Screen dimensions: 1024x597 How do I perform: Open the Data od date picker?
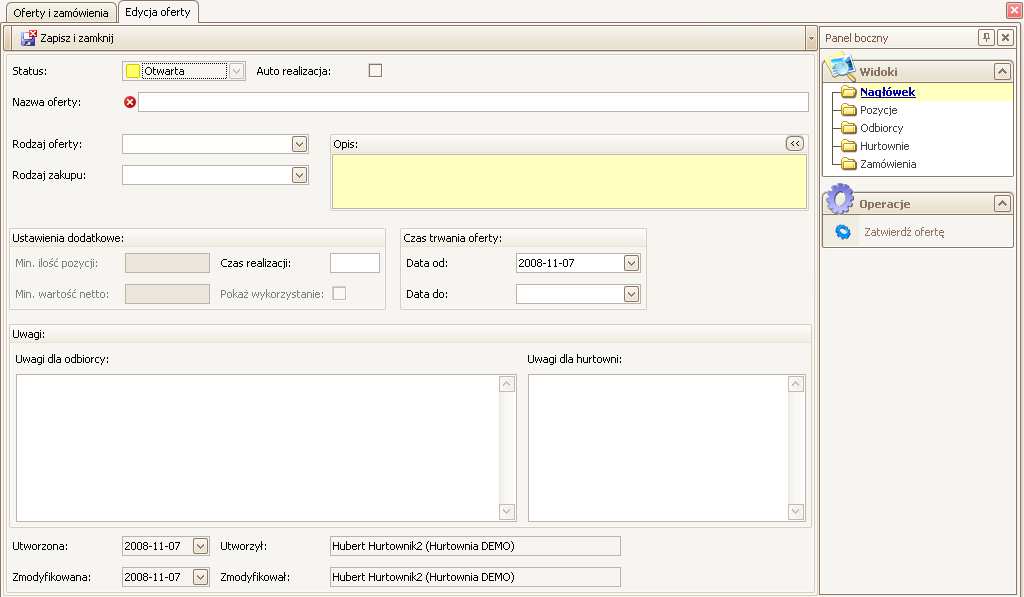632,263
